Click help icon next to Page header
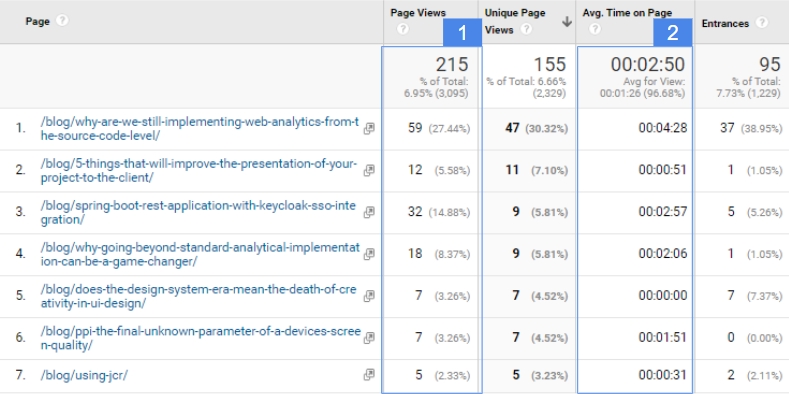 [x=62, y=21]
